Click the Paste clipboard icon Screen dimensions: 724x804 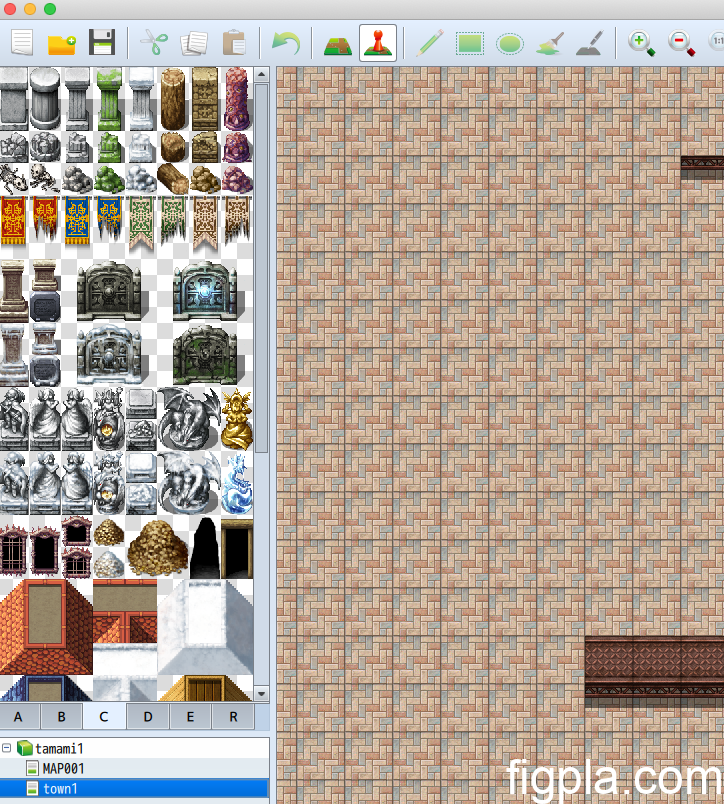(233, 43)
